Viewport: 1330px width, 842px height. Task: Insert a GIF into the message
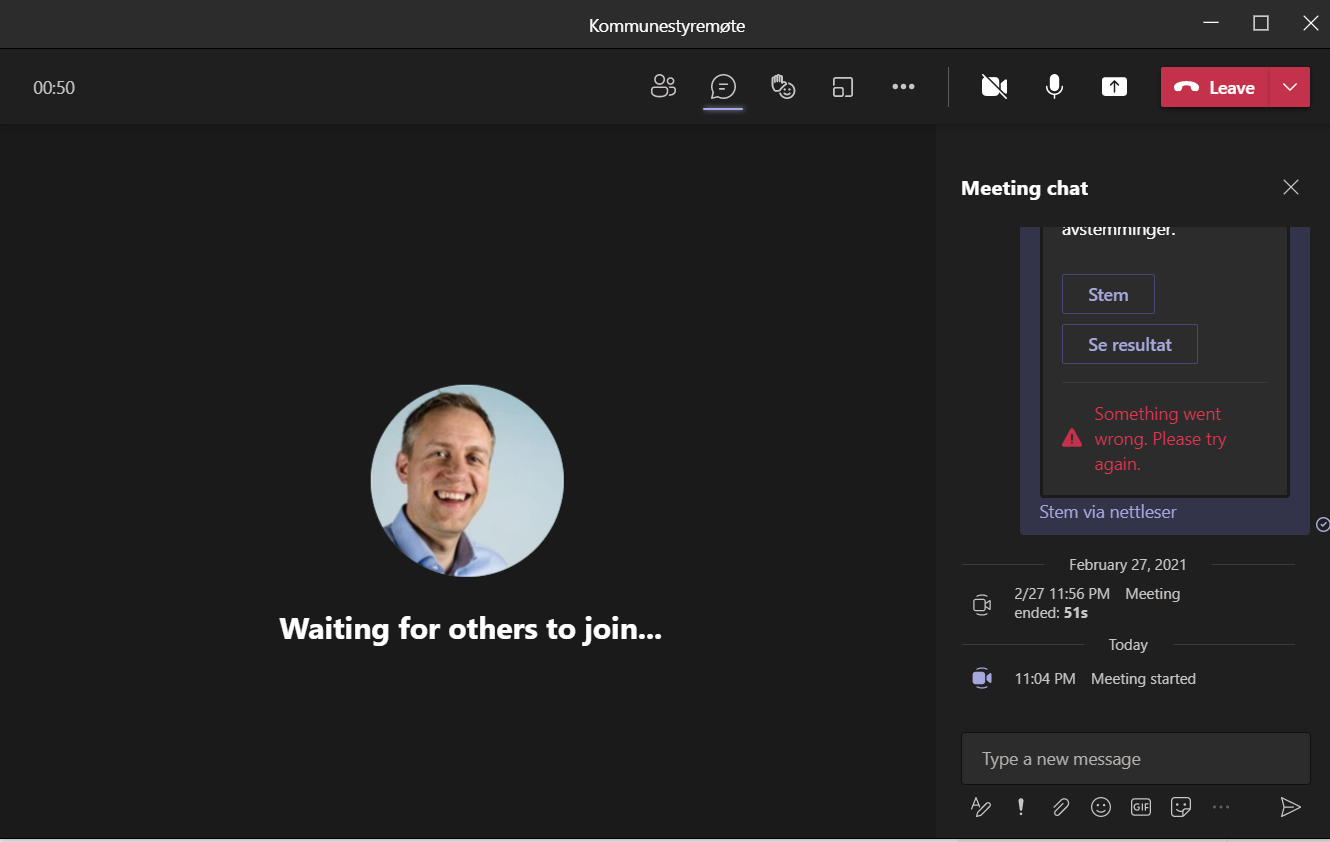[1141, 807]
